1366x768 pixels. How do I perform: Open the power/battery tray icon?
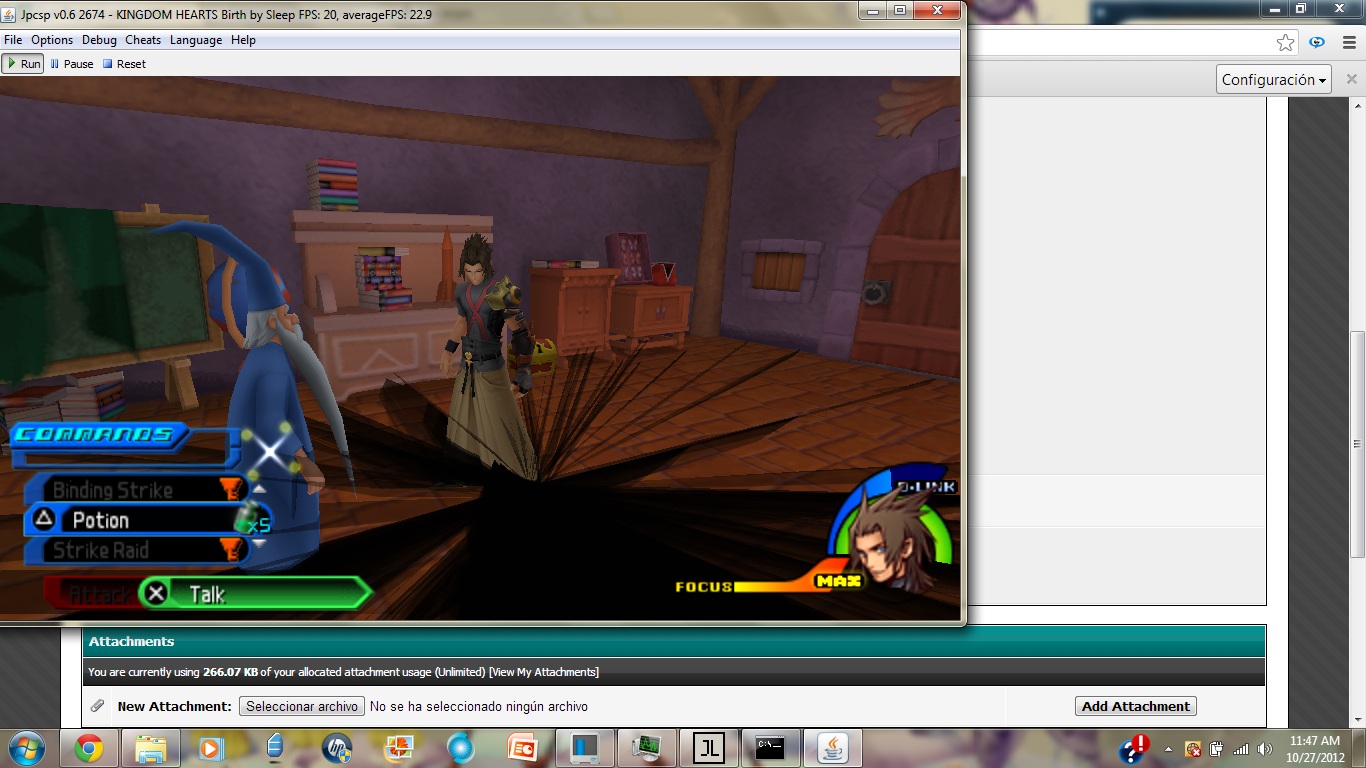point(1216,749)
